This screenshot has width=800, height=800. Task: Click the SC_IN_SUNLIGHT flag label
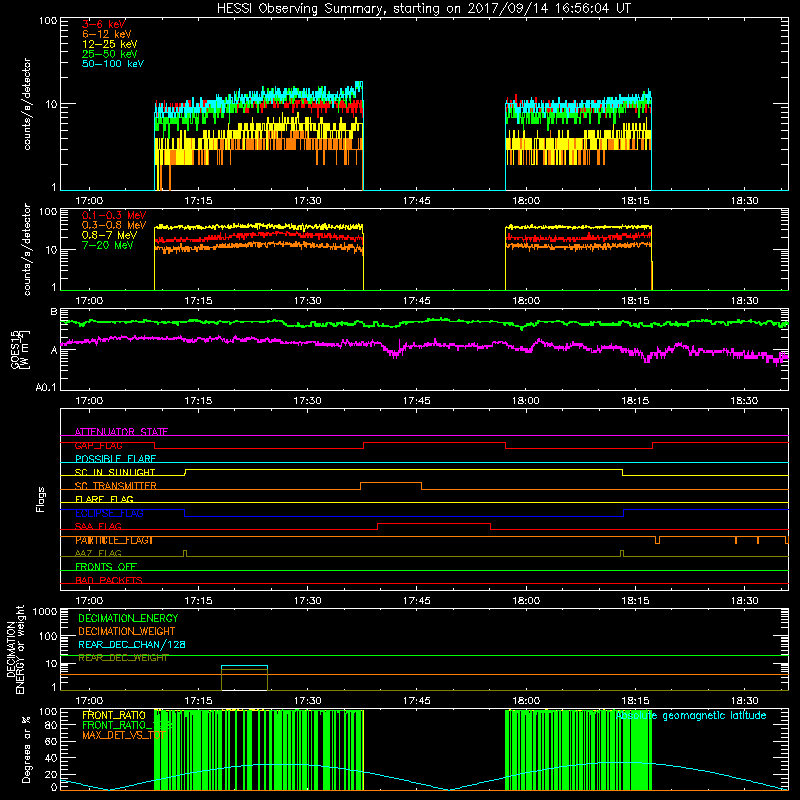click(115, 472)
